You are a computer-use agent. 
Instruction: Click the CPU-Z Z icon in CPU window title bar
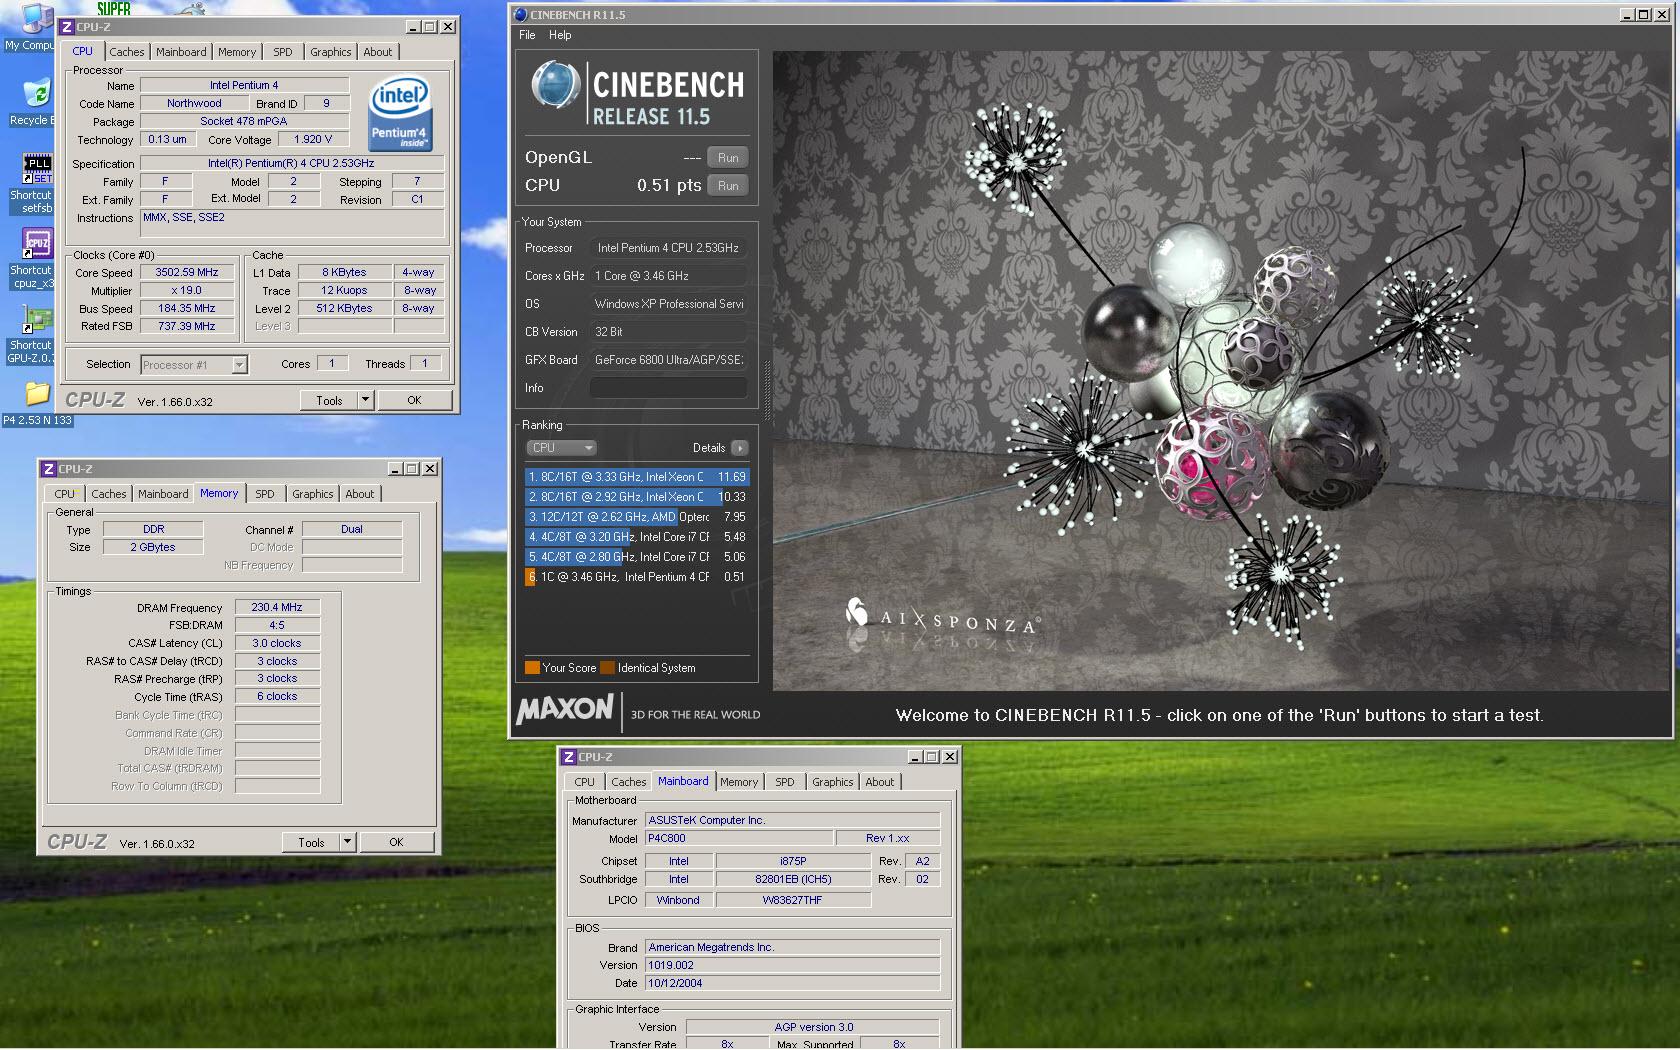[67, 27]
